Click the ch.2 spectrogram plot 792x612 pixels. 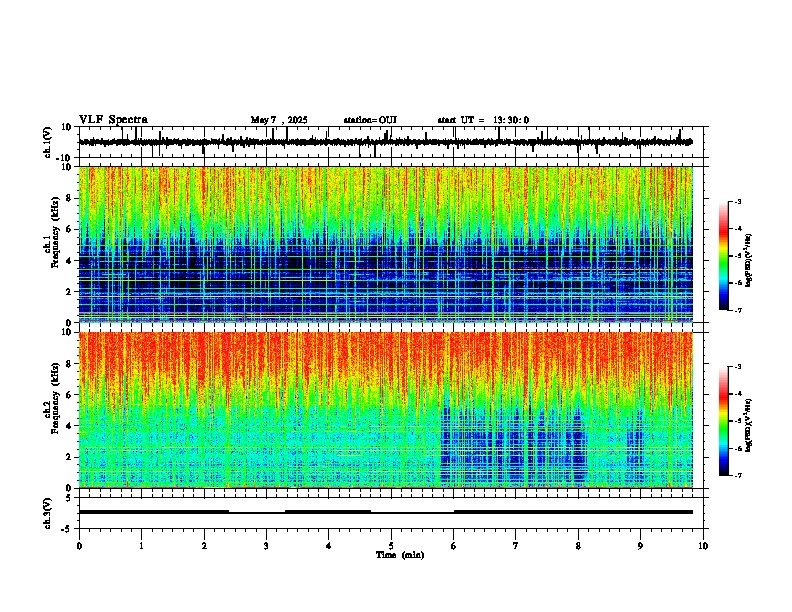386,410
